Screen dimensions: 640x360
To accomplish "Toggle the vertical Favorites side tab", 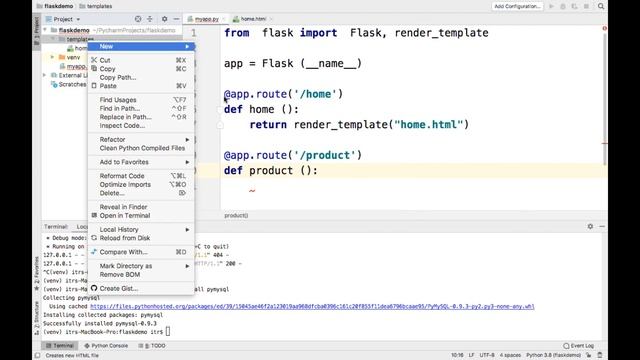I will pos(36,273).
